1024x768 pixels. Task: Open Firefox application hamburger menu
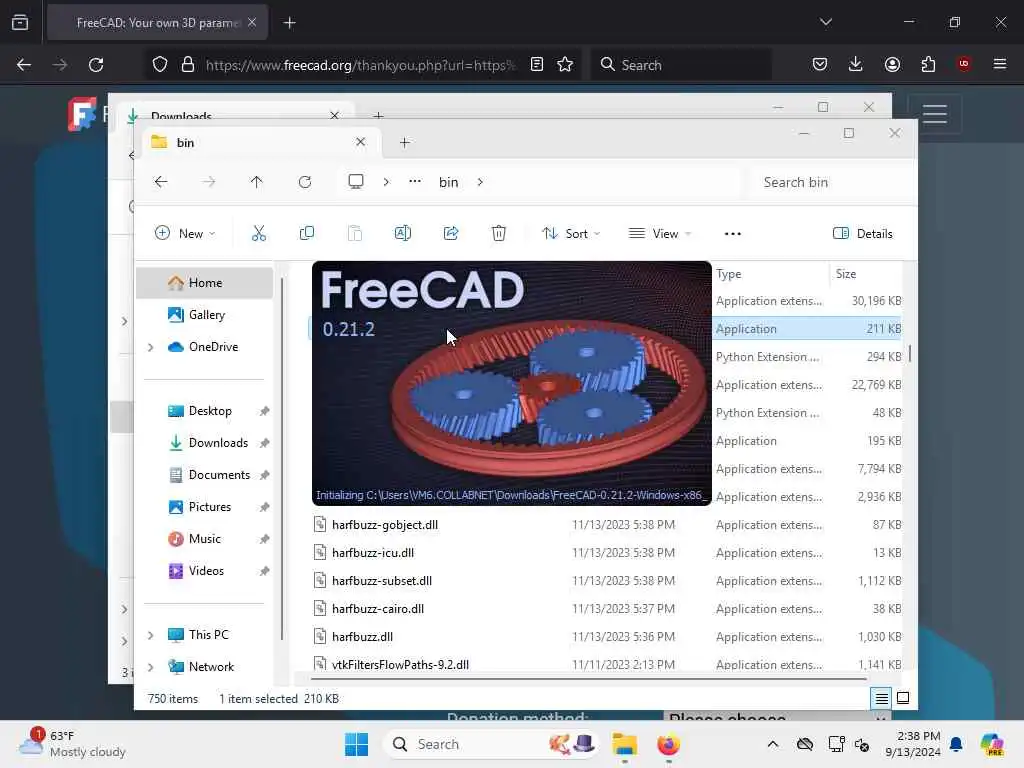pyautogui.click(x=999, y=64)
